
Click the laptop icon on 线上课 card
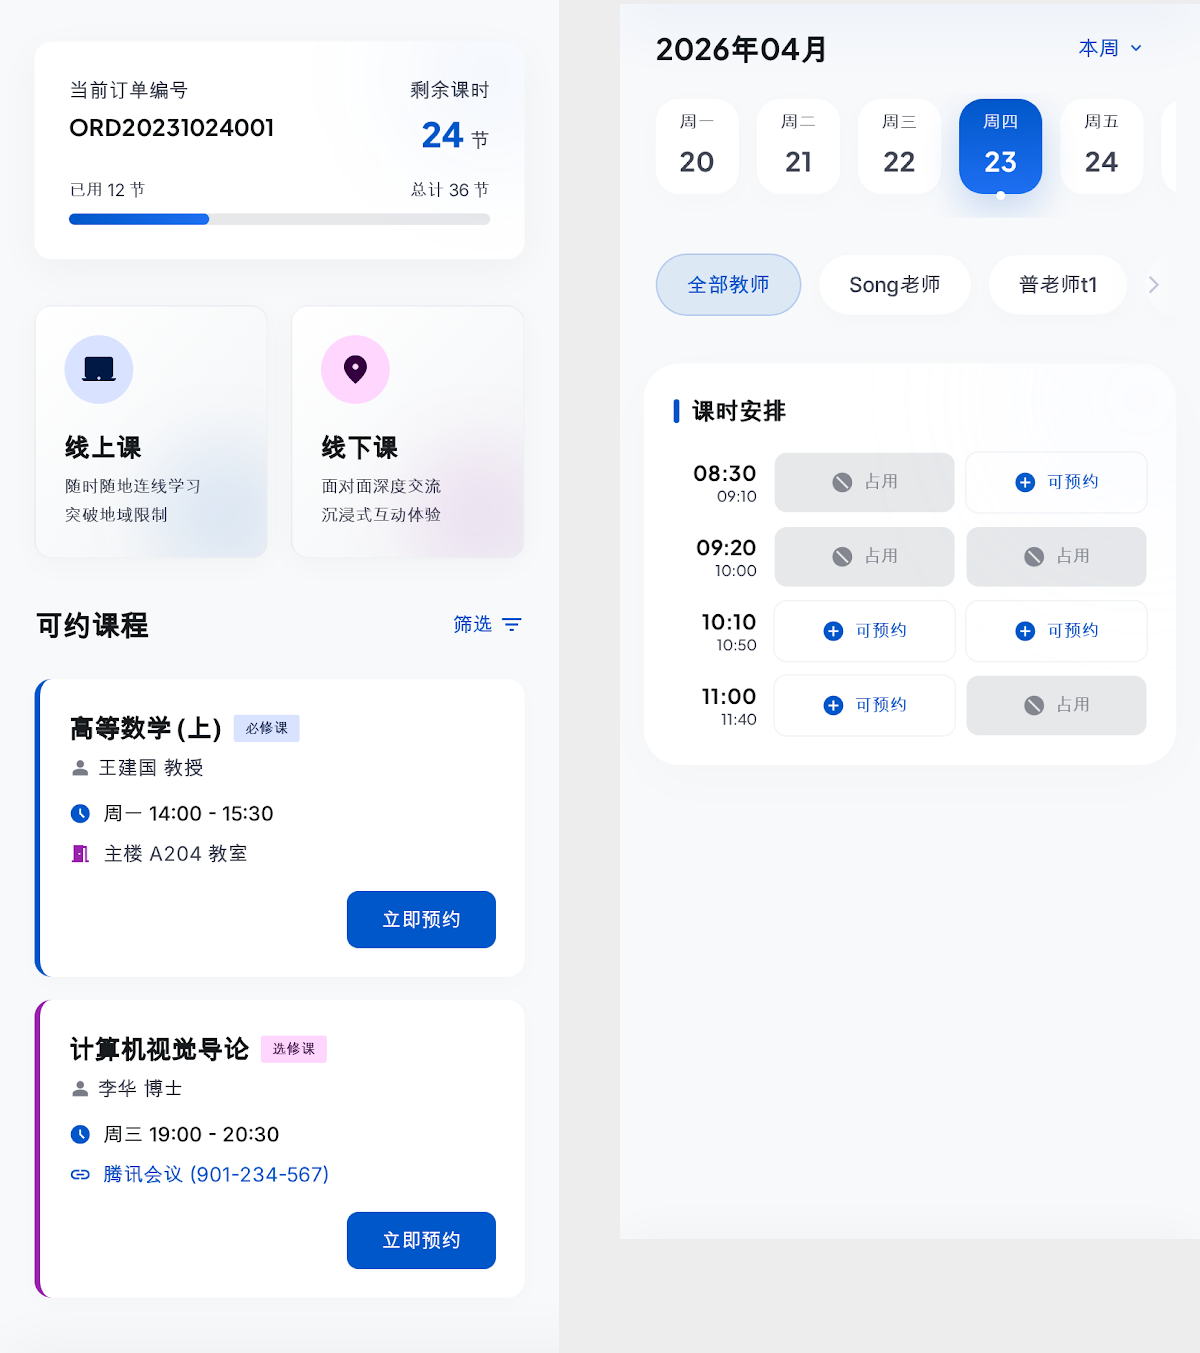click(x=99, y=369)
